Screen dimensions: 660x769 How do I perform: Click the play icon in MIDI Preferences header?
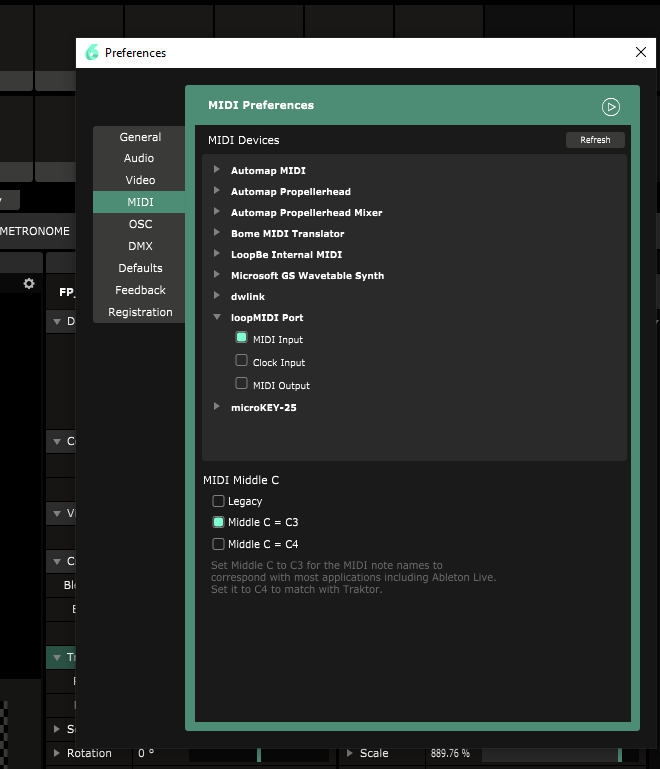click(611, 107)
